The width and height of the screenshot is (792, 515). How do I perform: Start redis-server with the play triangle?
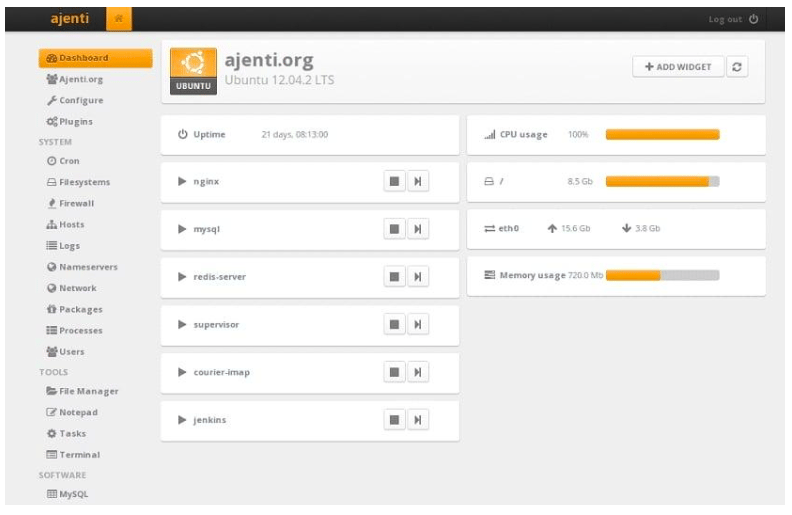click(x=182, y=277)
